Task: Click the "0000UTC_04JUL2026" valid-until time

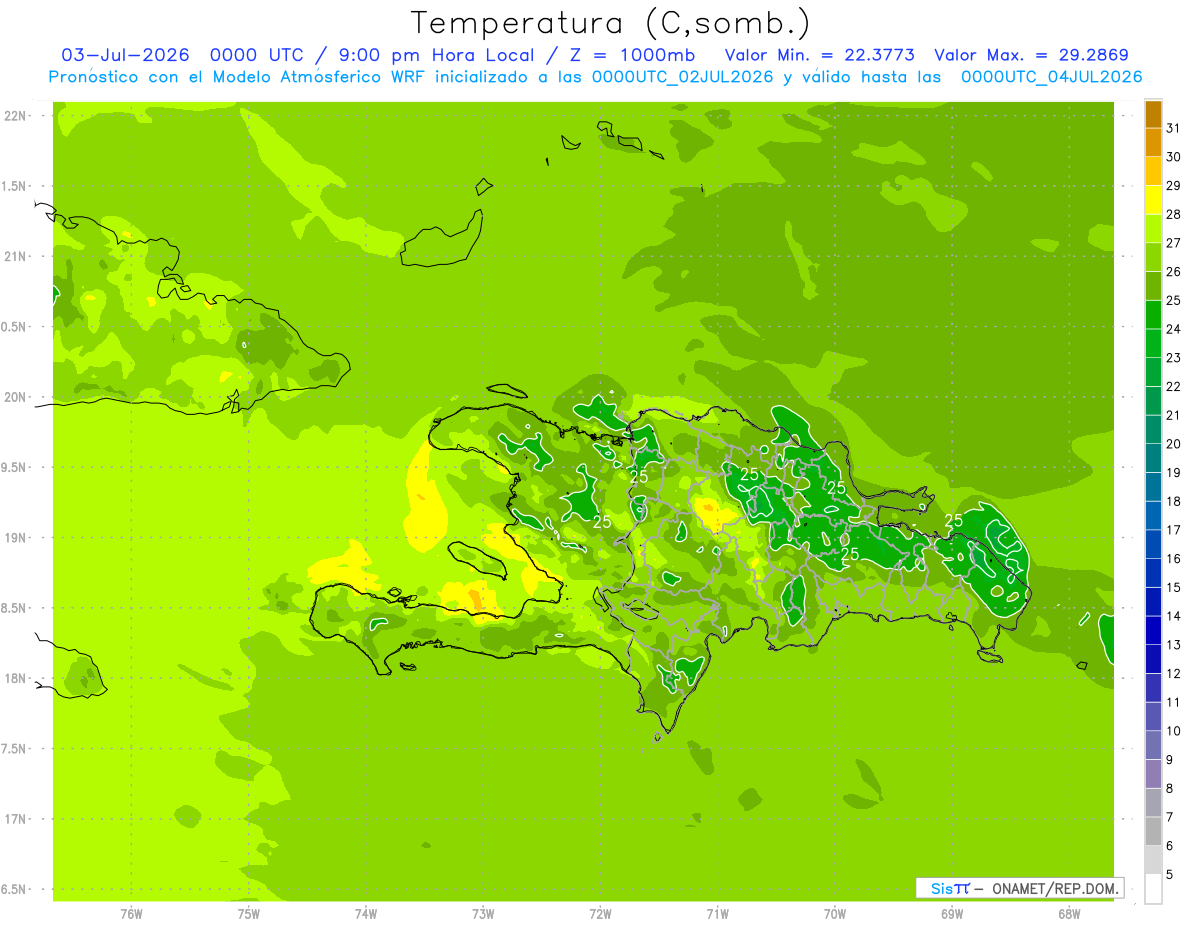Action: pyautogui.click(x=1051, y=77)
